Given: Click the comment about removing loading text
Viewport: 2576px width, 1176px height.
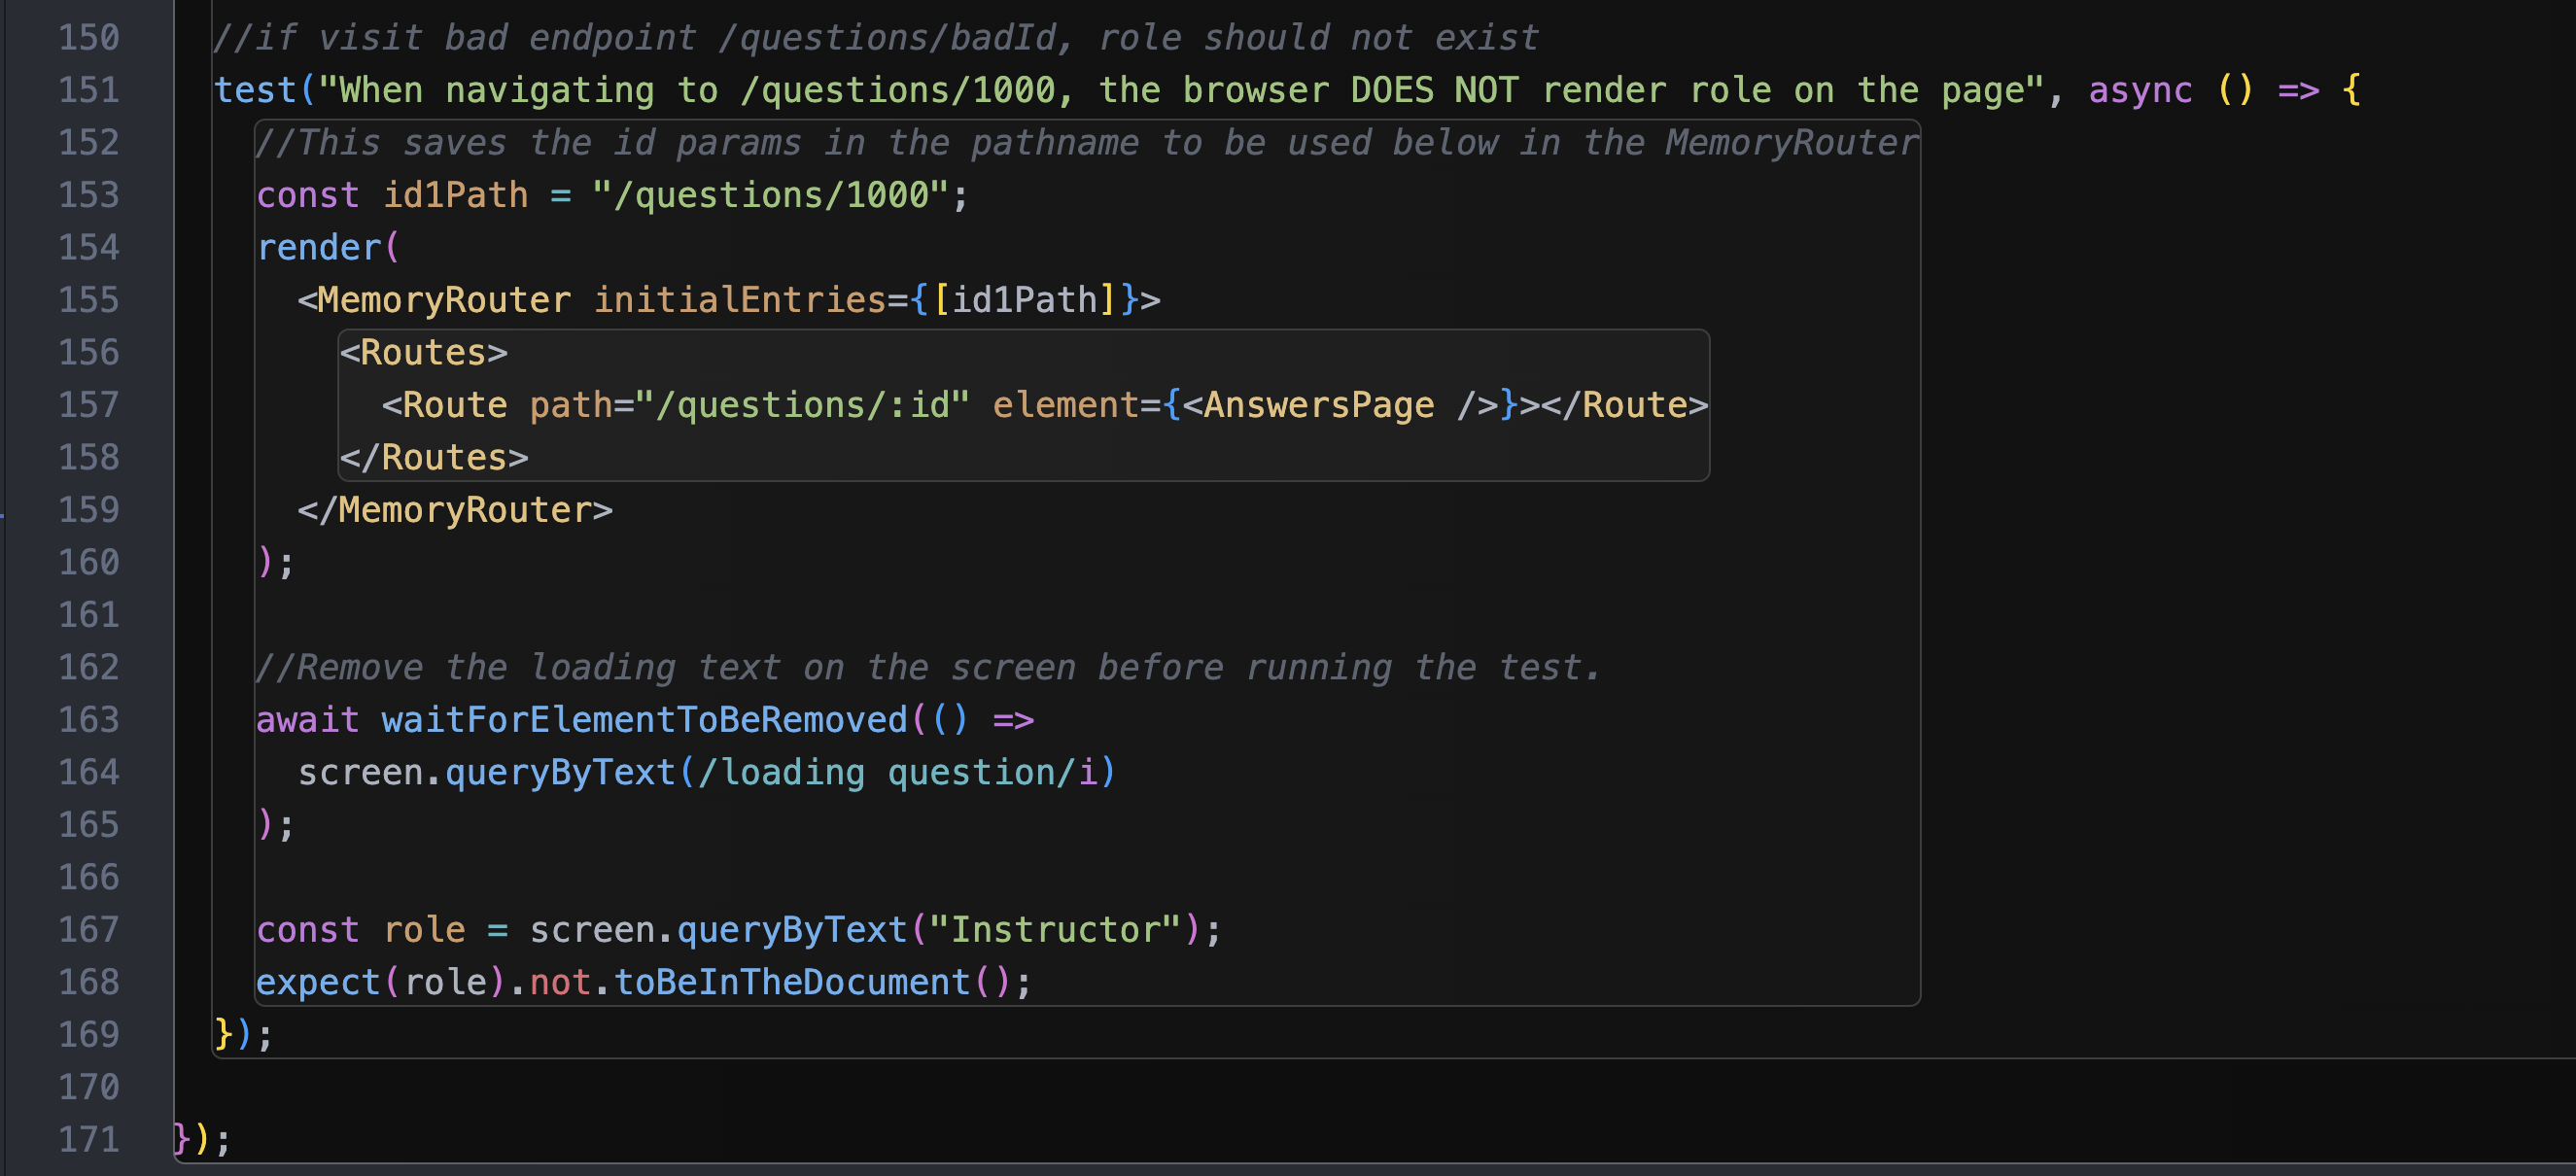Looking at the screenshot, I should (927, 667).
